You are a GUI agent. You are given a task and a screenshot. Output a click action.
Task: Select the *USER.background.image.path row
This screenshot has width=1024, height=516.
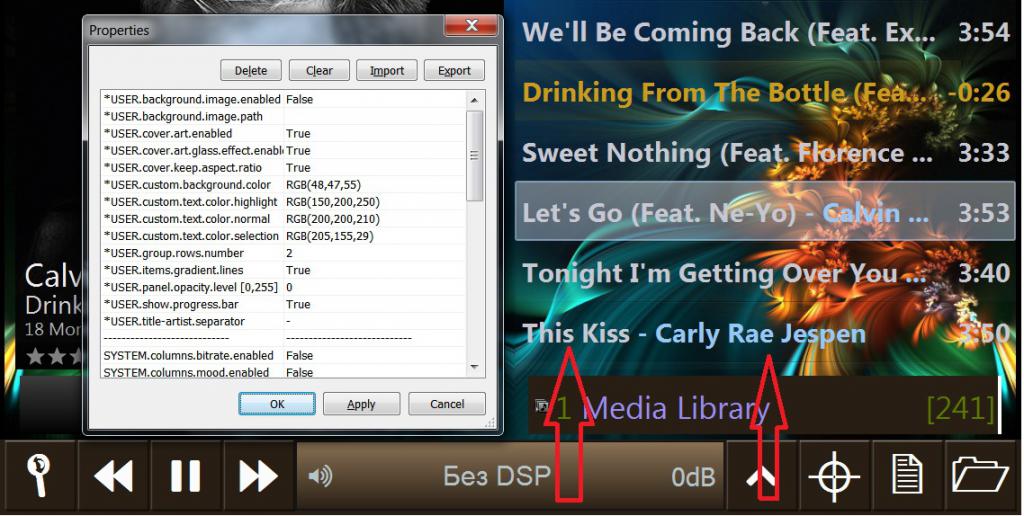[283, 116]
